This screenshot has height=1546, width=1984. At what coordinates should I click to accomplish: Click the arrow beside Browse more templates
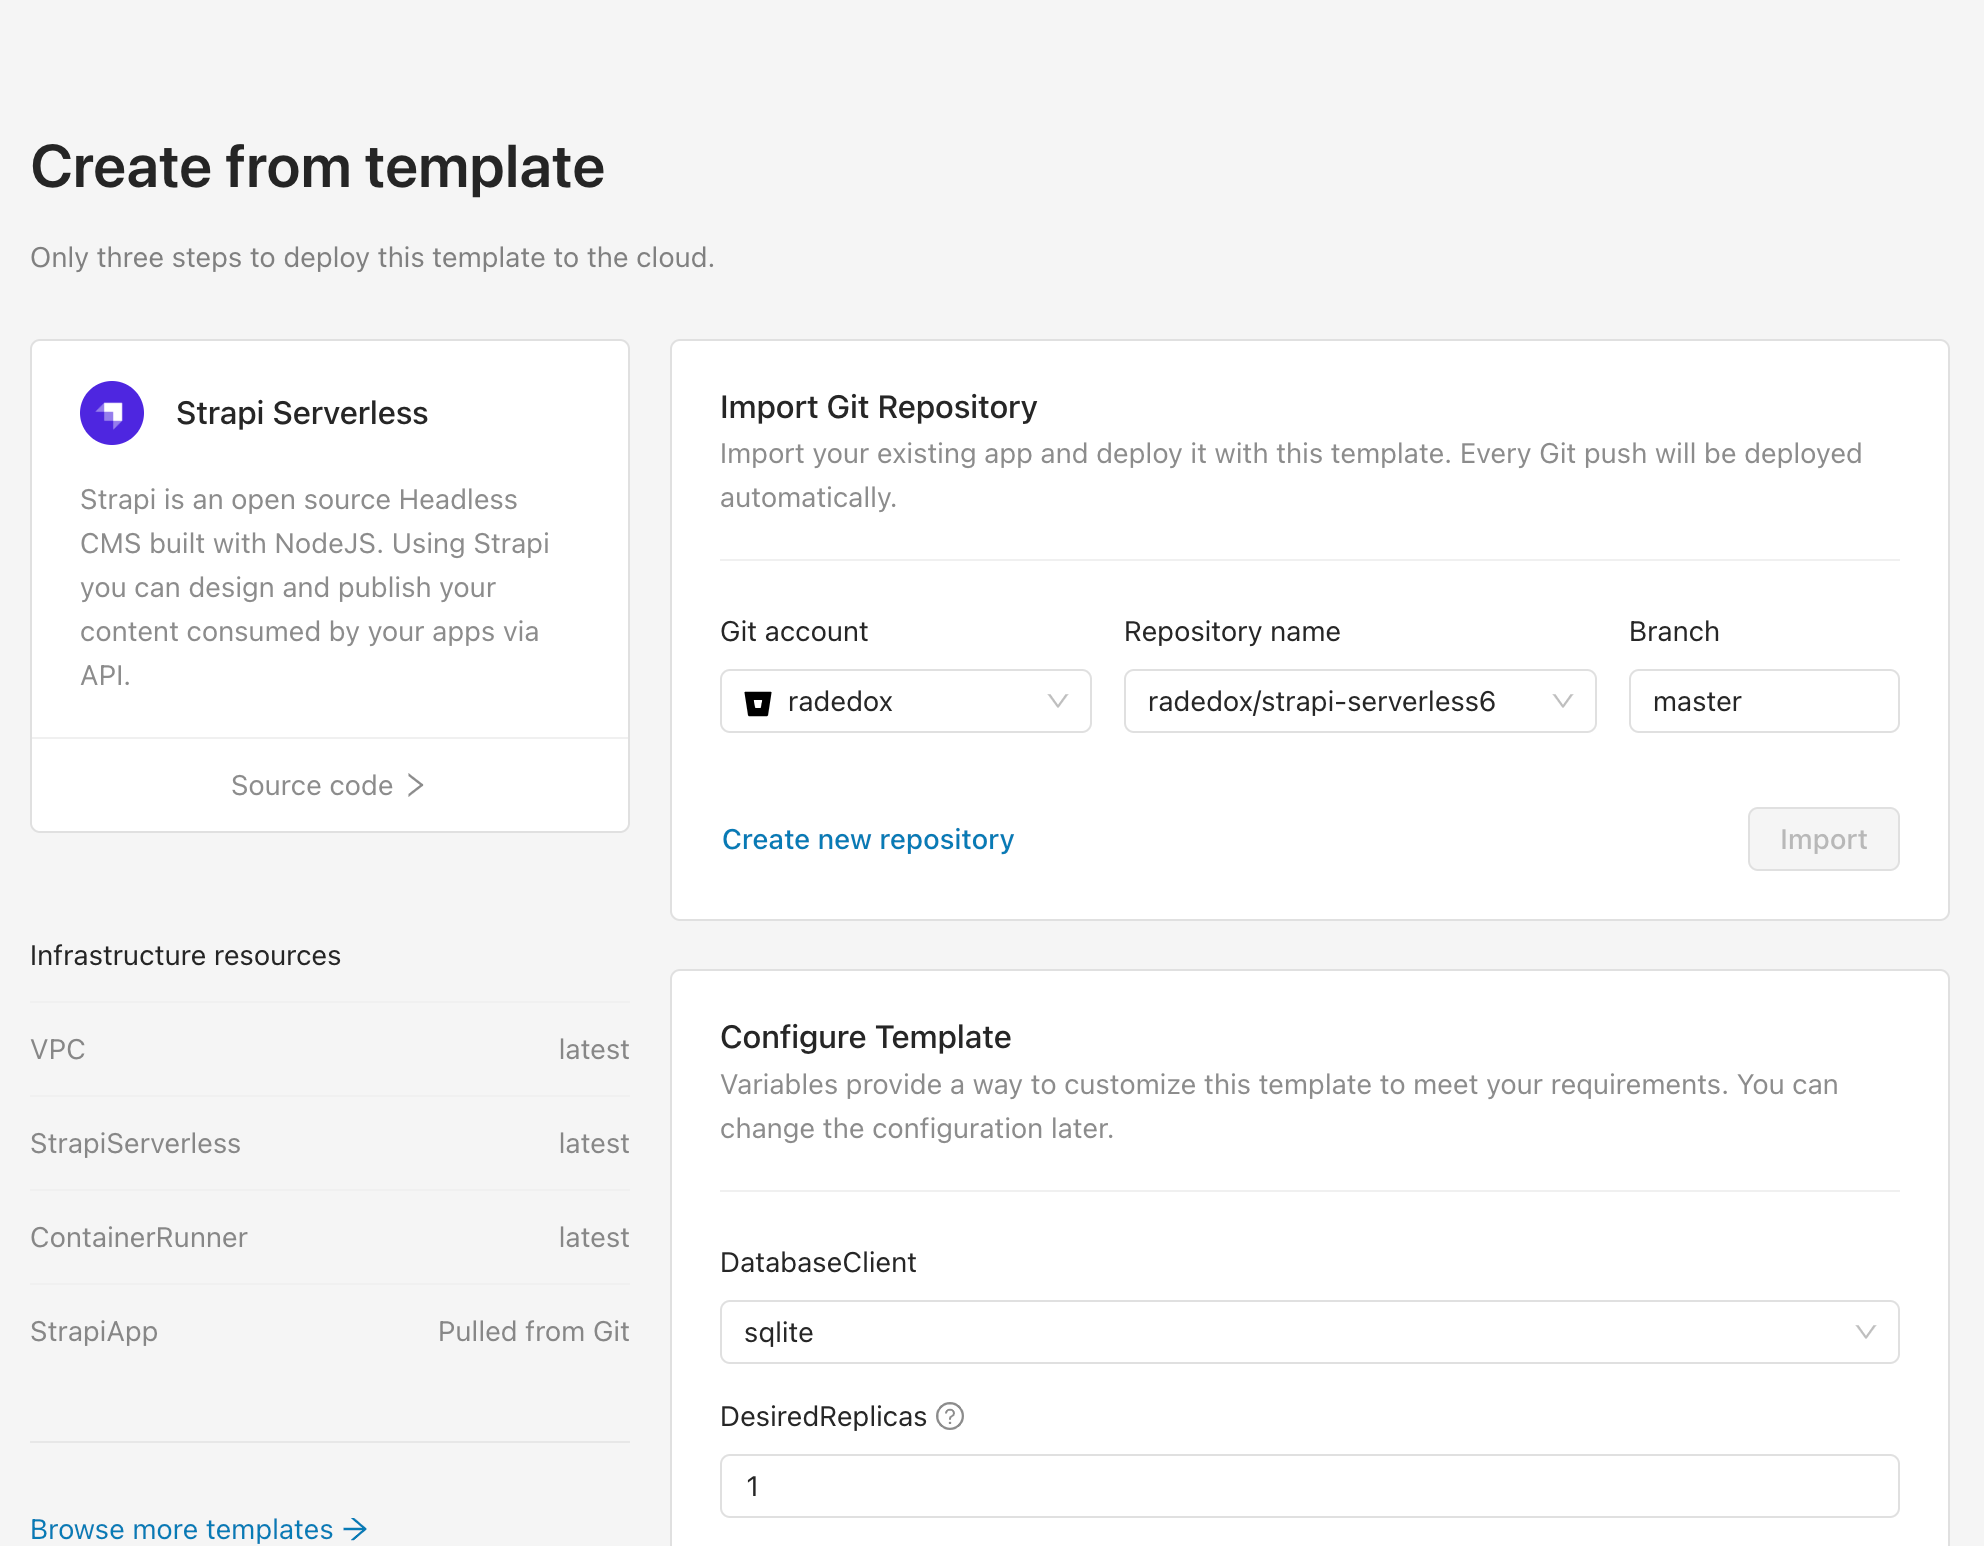[x=355, y=1529]
